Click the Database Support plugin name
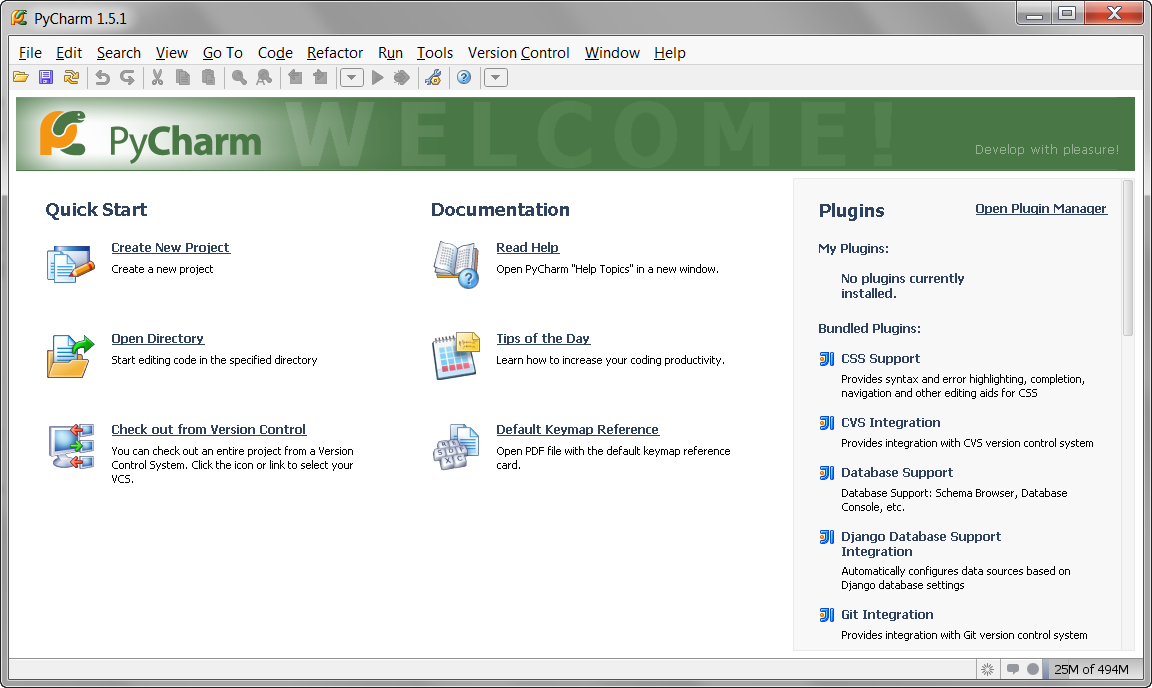 tap(897, 473)
